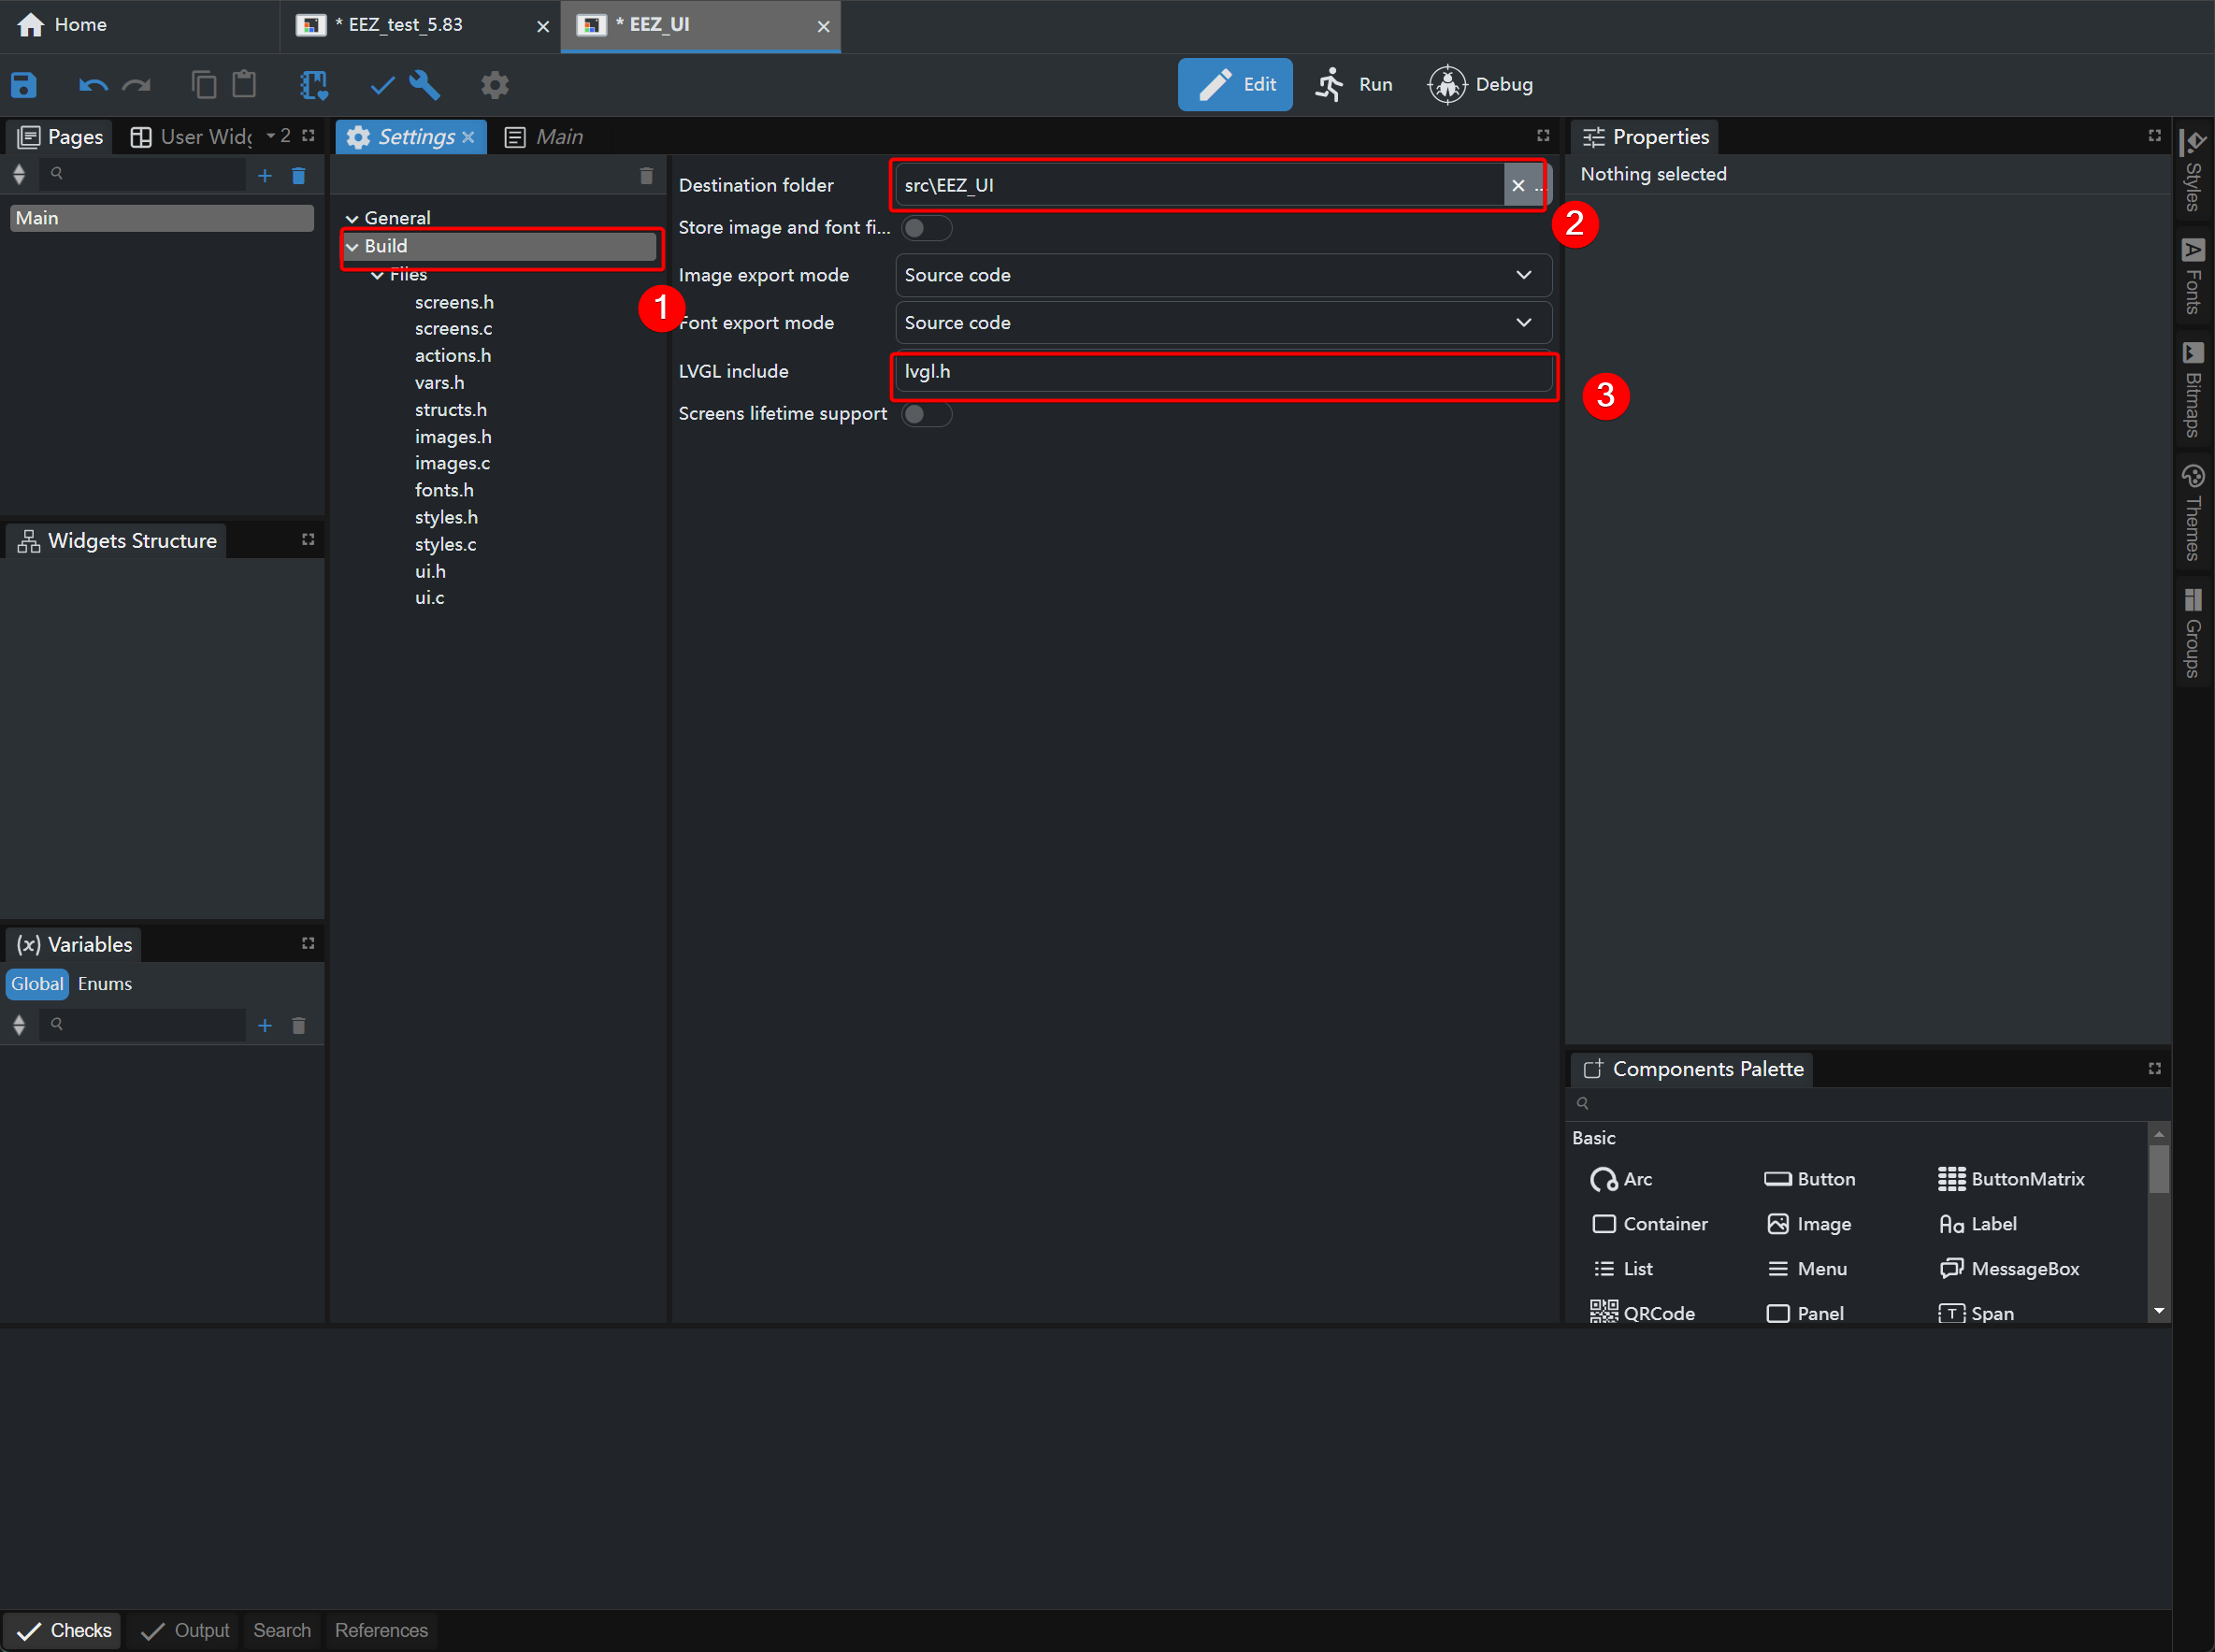2215x1652 pixels.
Task: Switch to Debug mode
Action: tap(1481, 85)
